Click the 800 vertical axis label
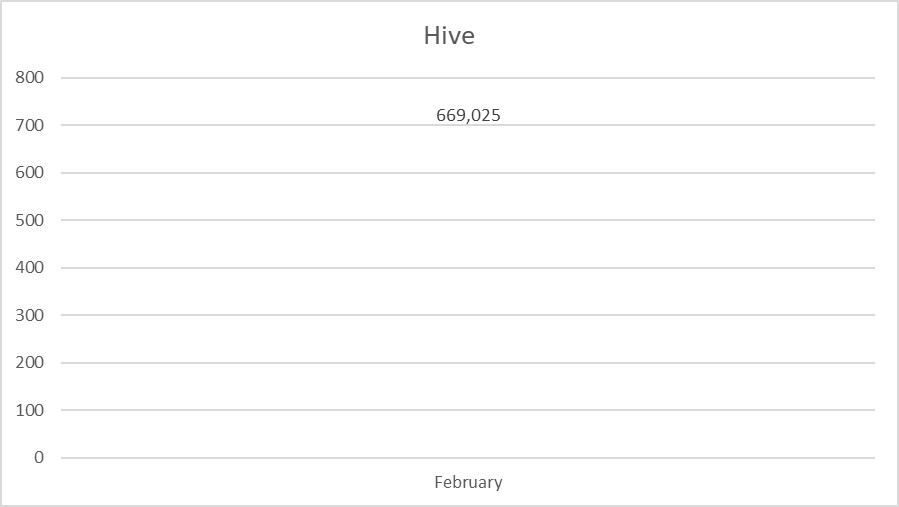Image resolution: width=899 pixels, height=507 pixels. tap(29, 77)
